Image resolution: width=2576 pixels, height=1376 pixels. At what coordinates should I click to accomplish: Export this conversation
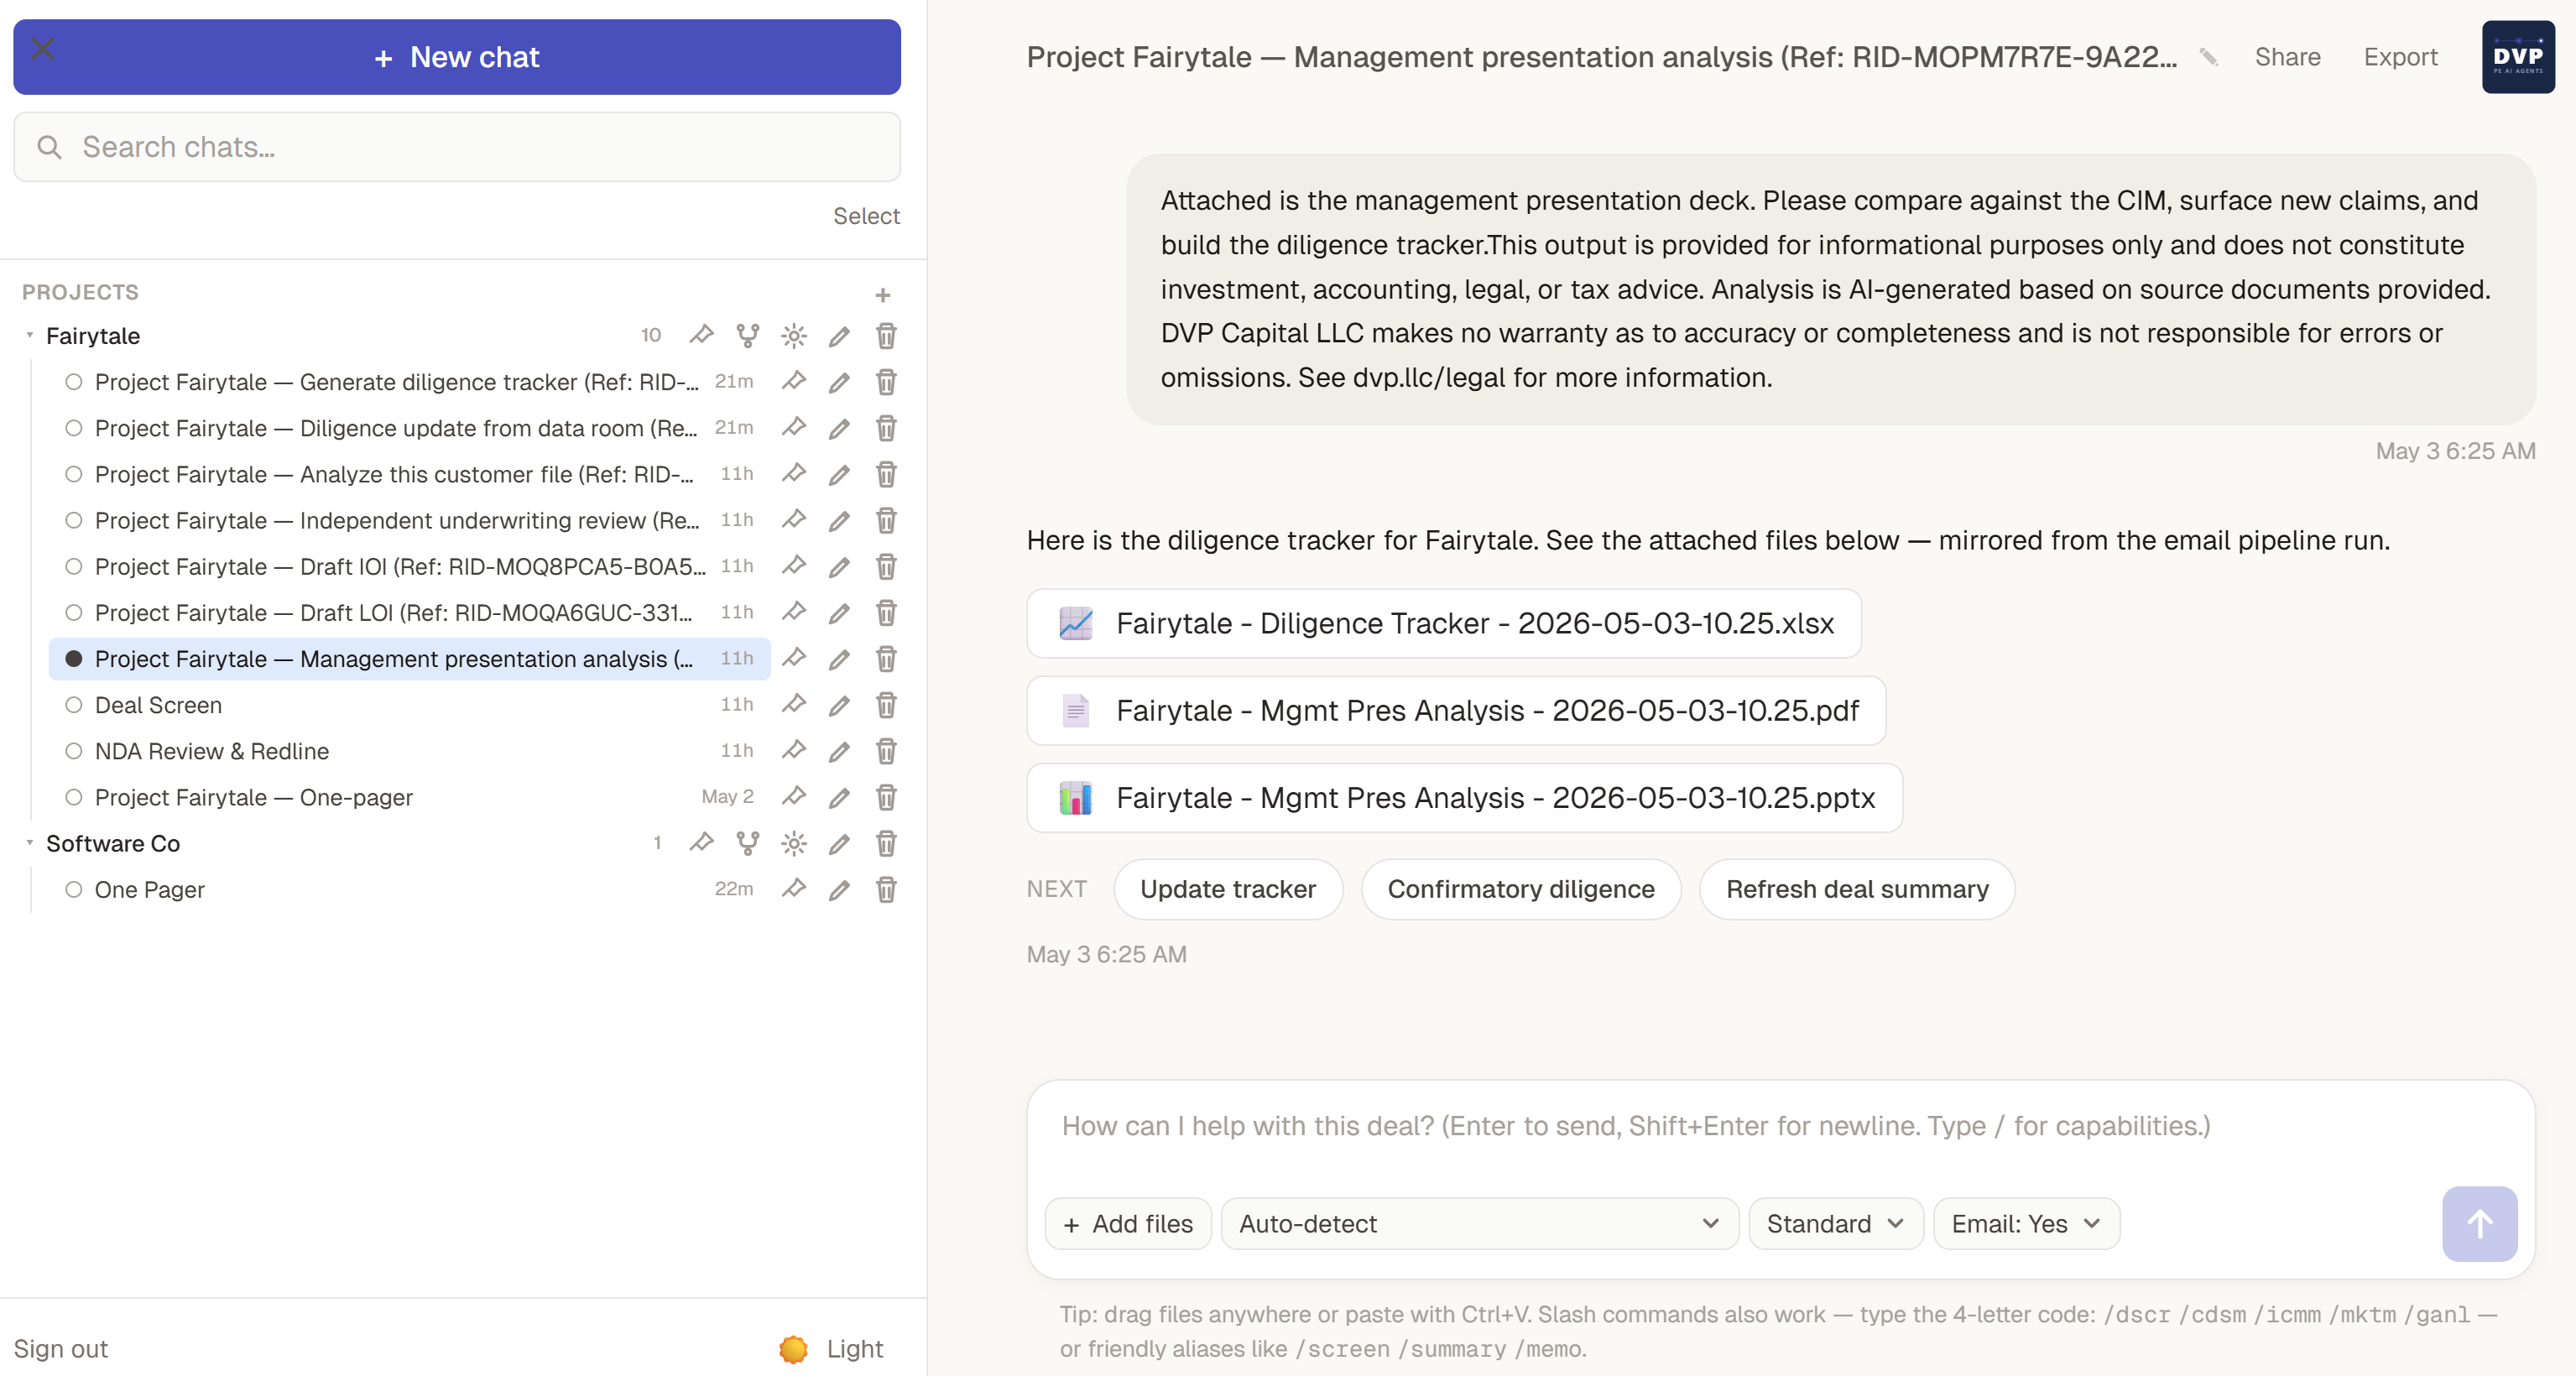[2400, 57]
